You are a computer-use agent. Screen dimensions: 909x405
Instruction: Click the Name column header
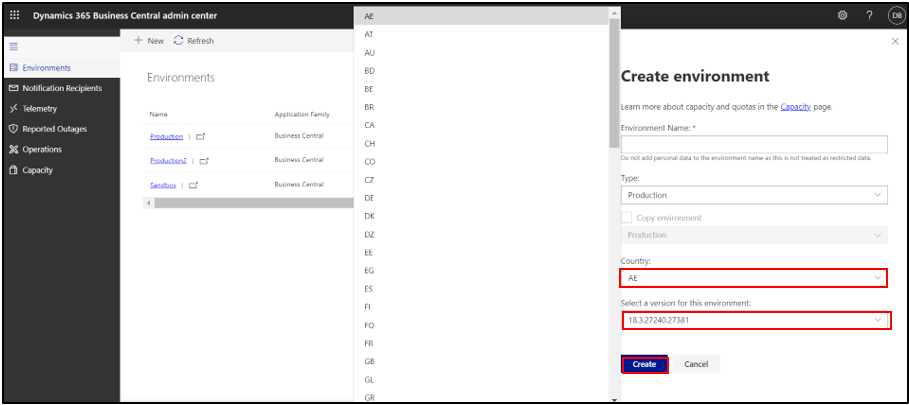point(158,115)
